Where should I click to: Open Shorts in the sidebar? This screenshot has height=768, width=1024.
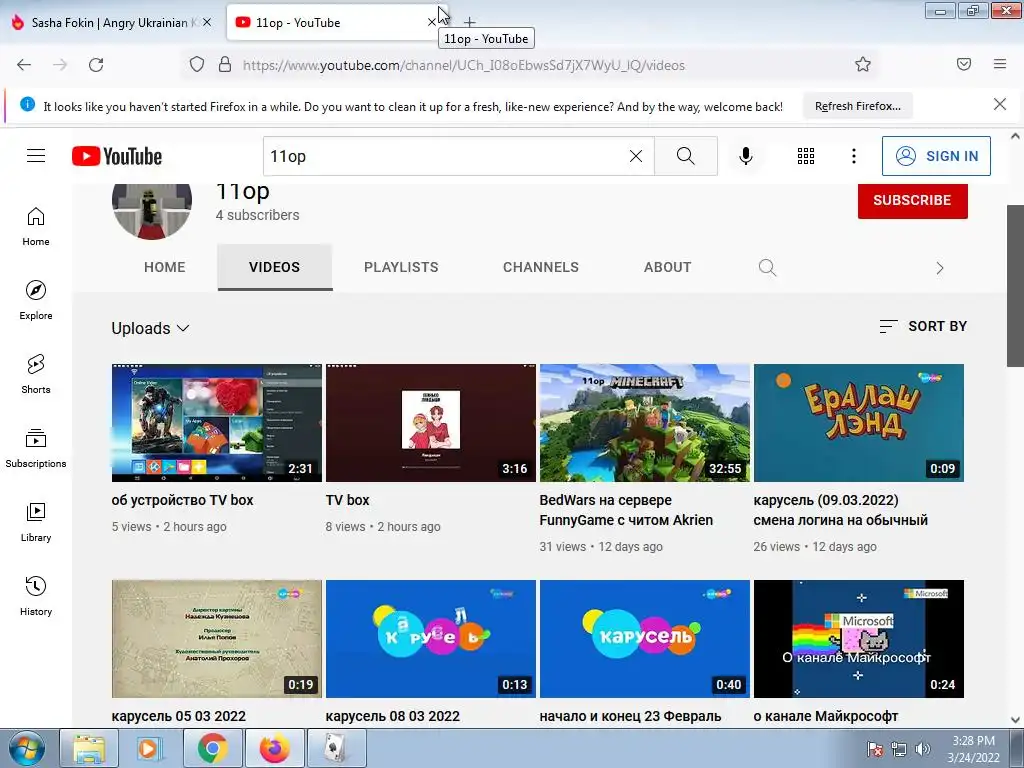pyautogui.click(x=36, y=374)
